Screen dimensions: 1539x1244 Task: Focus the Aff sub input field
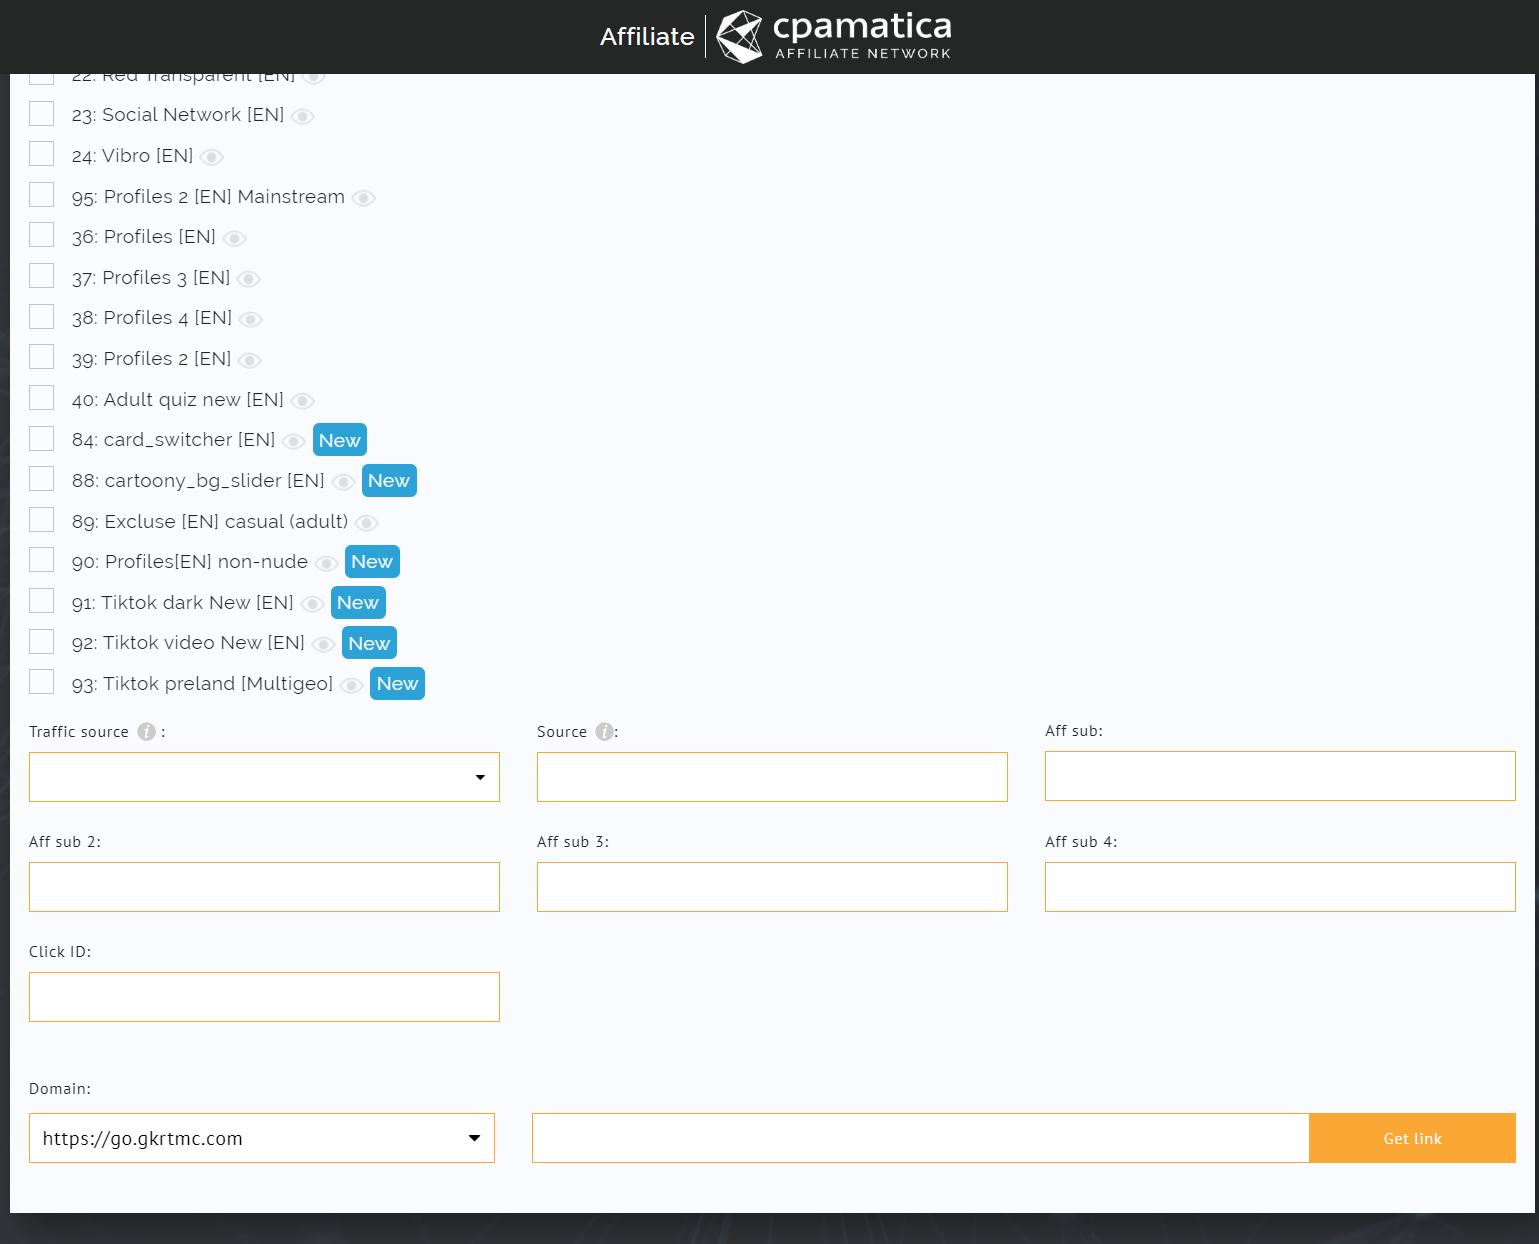click(1280, 776)
